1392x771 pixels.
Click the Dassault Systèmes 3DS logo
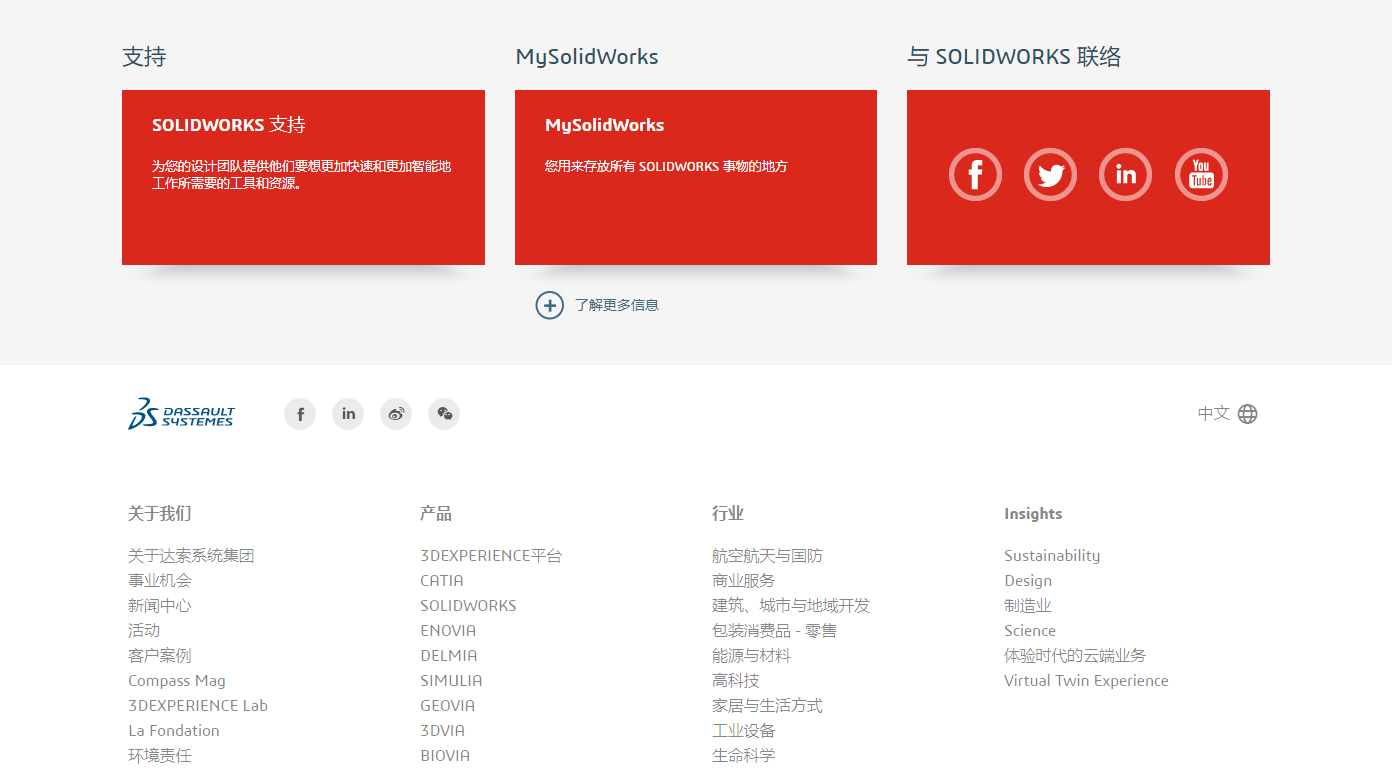(x=181, y=413)
